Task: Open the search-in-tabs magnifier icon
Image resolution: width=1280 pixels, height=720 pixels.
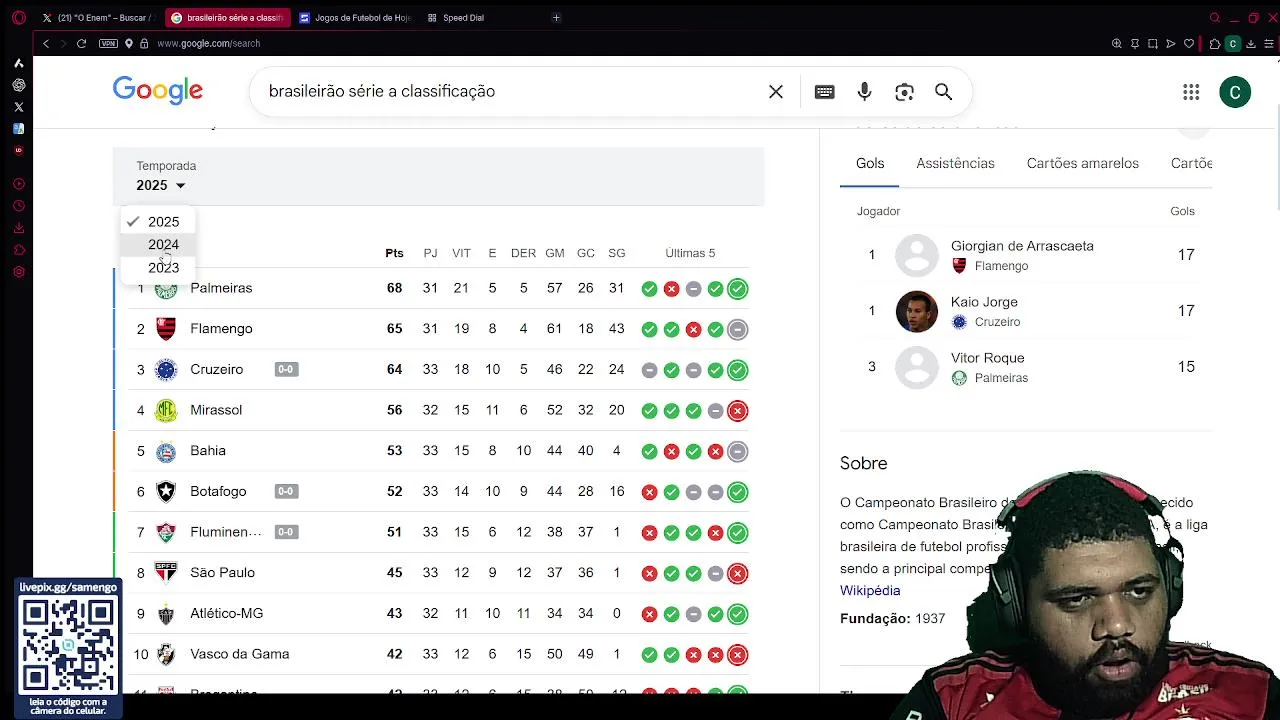Action: [x=1215, y=17]
